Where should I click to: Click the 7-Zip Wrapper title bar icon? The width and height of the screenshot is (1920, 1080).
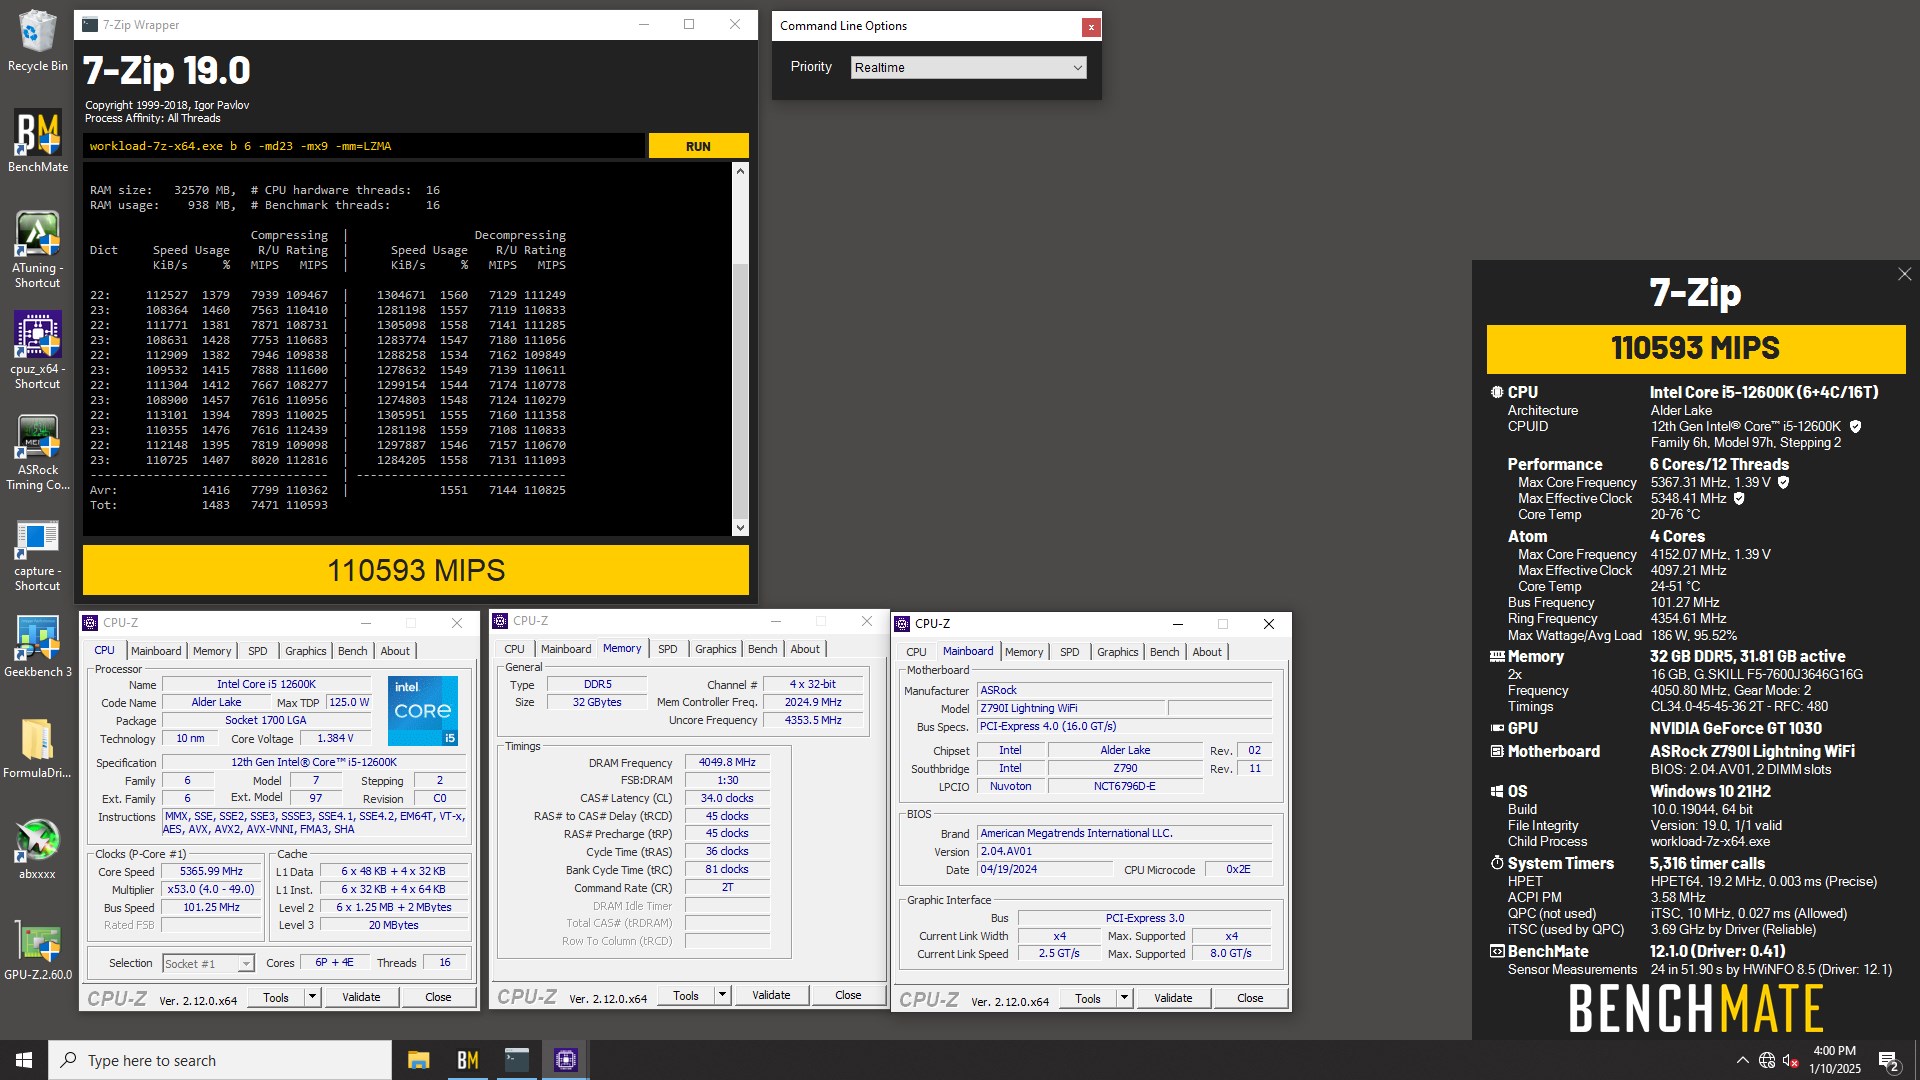90,25
